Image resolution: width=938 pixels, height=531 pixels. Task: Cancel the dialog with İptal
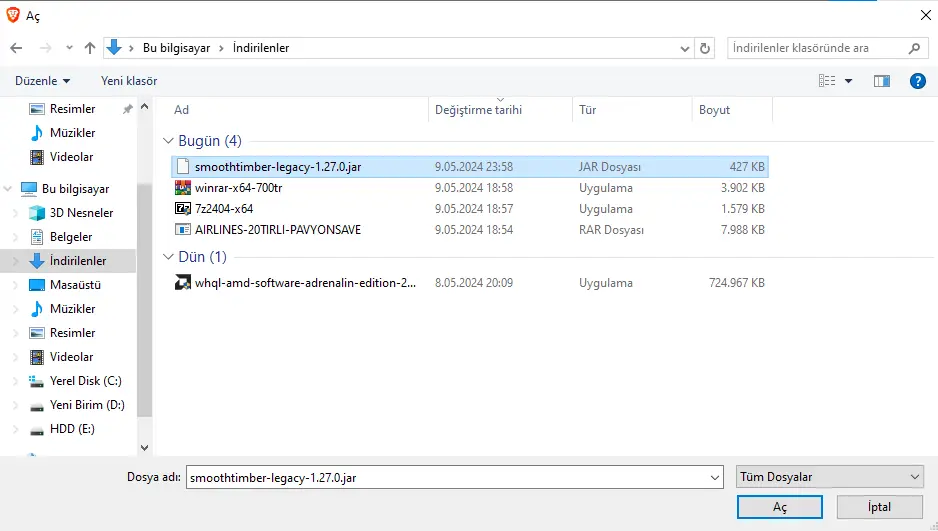[879, 507]
